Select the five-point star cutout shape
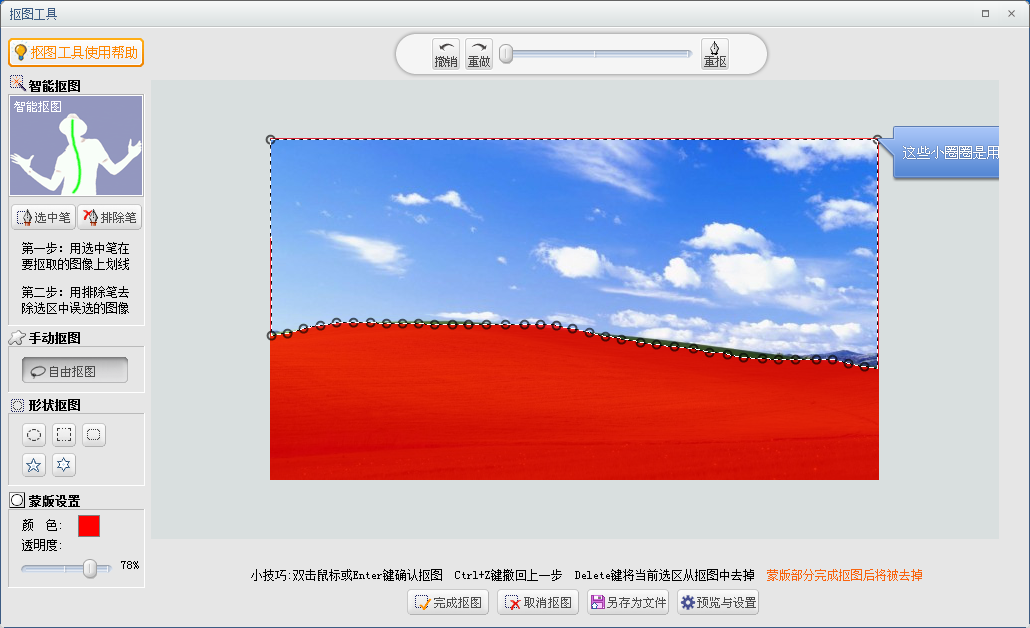 coord(34,465)
